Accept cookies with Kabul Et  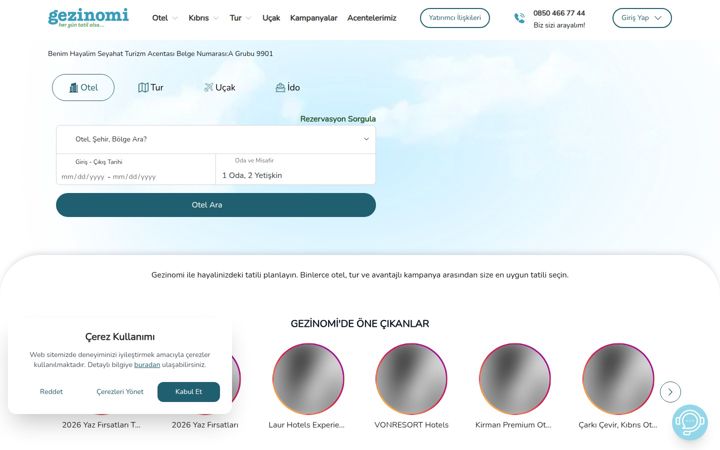pos(188,392)
